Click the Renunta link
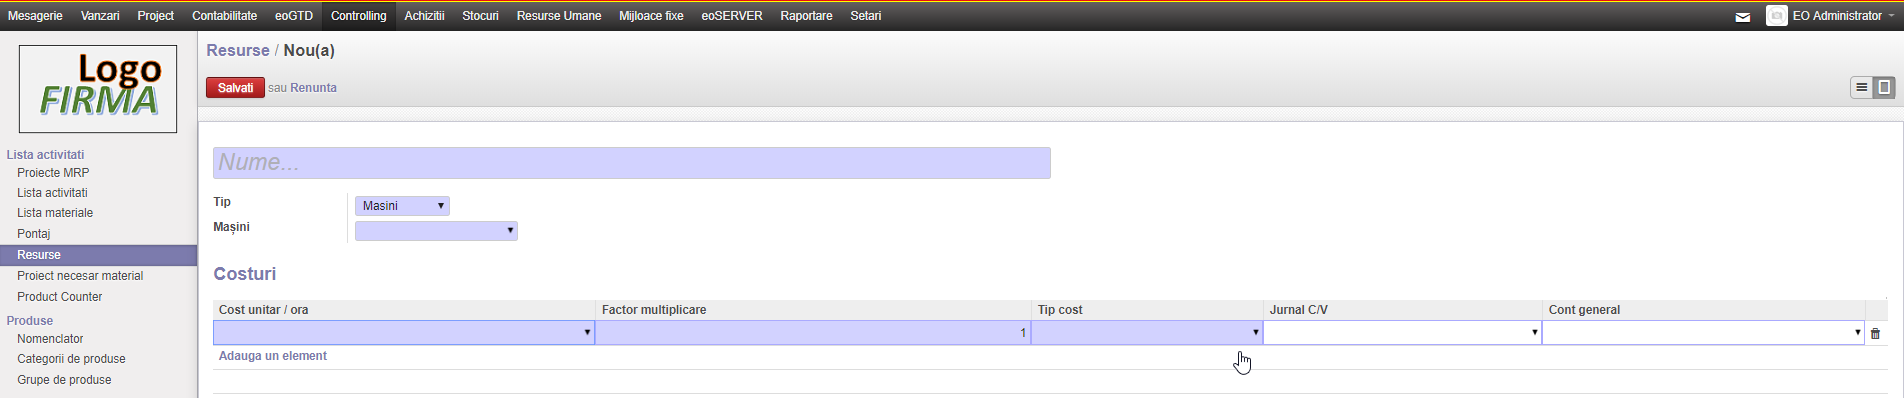 (313, 88)
